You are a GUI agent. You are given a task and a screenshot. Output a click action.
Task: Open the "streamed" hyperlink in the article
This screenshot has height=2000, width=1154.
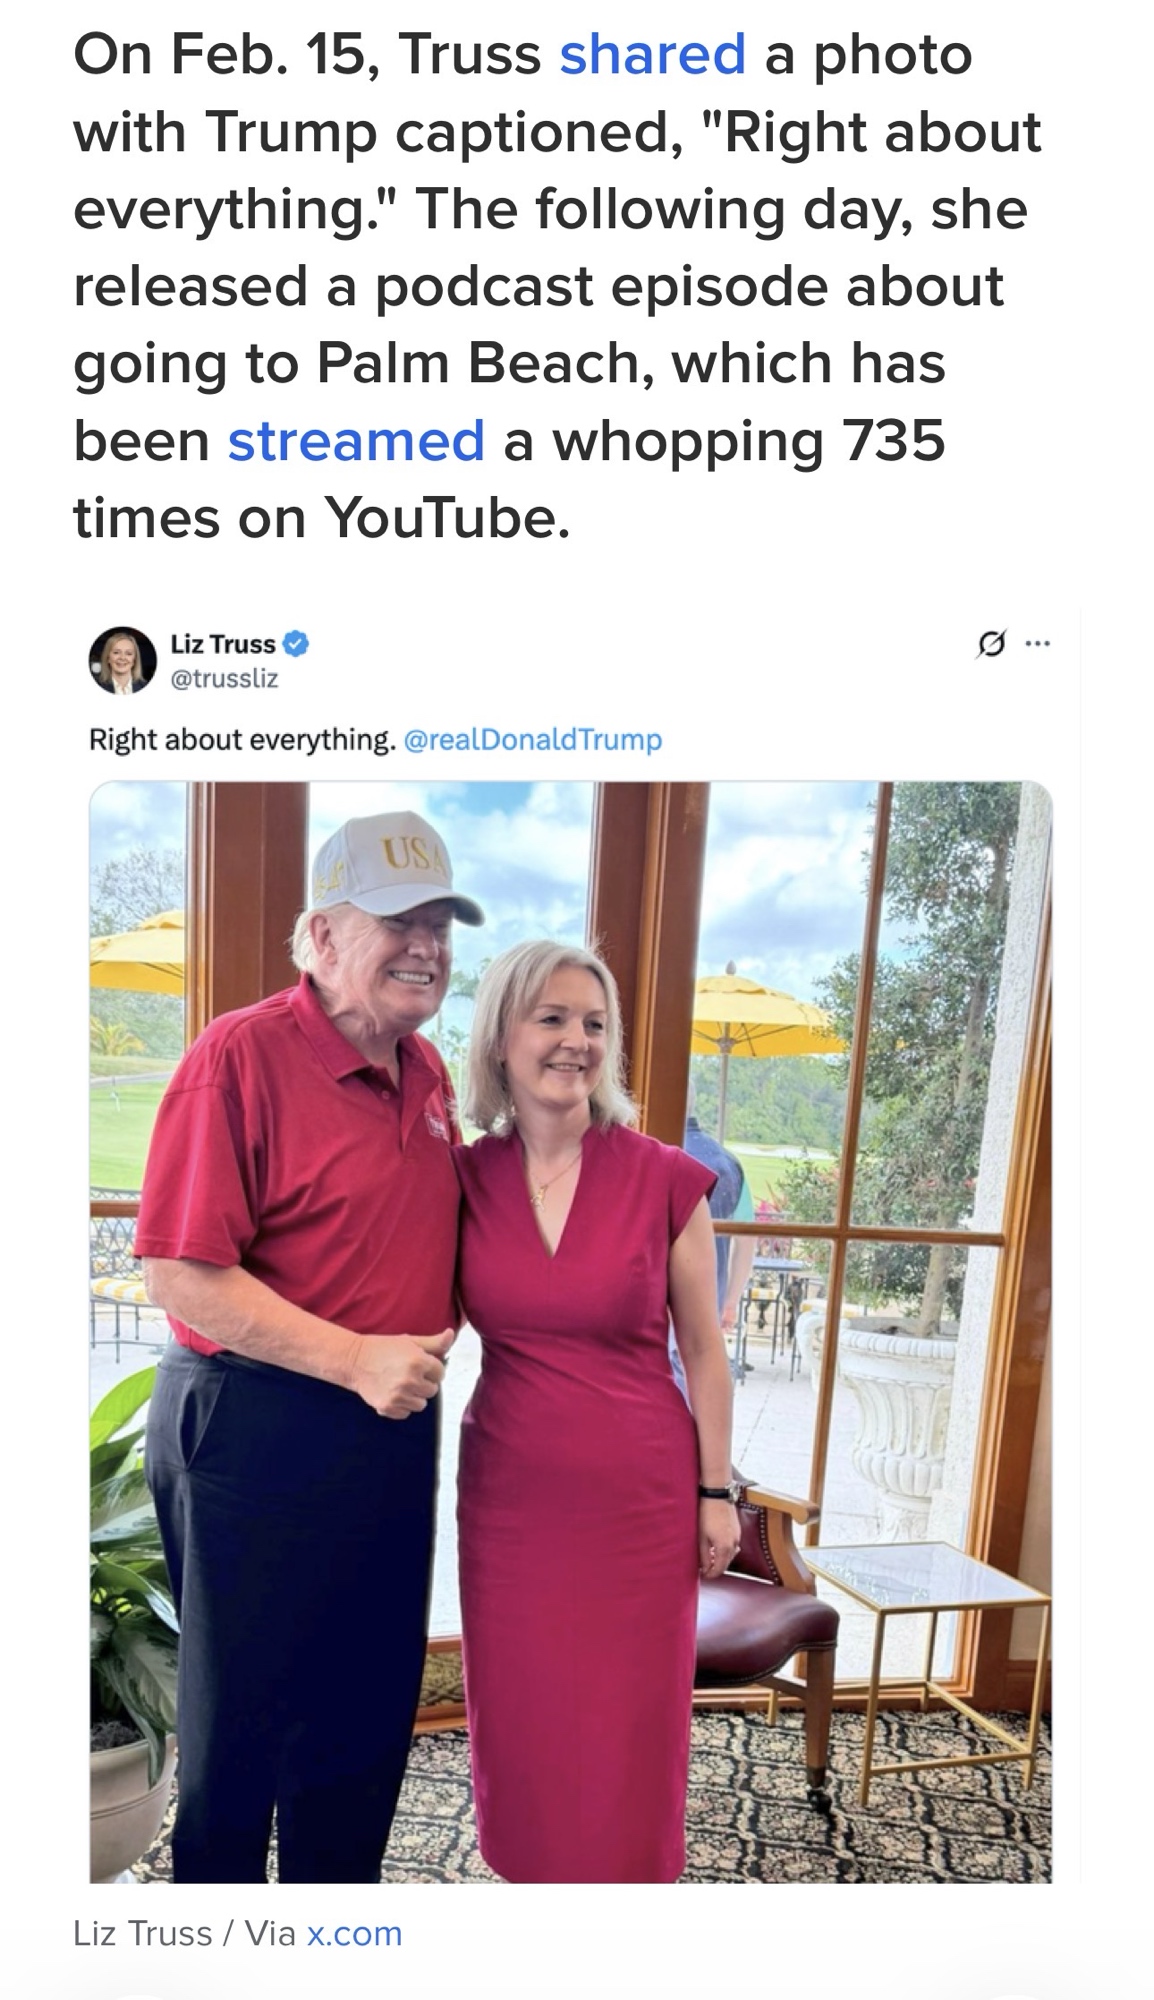click(355, 441)
